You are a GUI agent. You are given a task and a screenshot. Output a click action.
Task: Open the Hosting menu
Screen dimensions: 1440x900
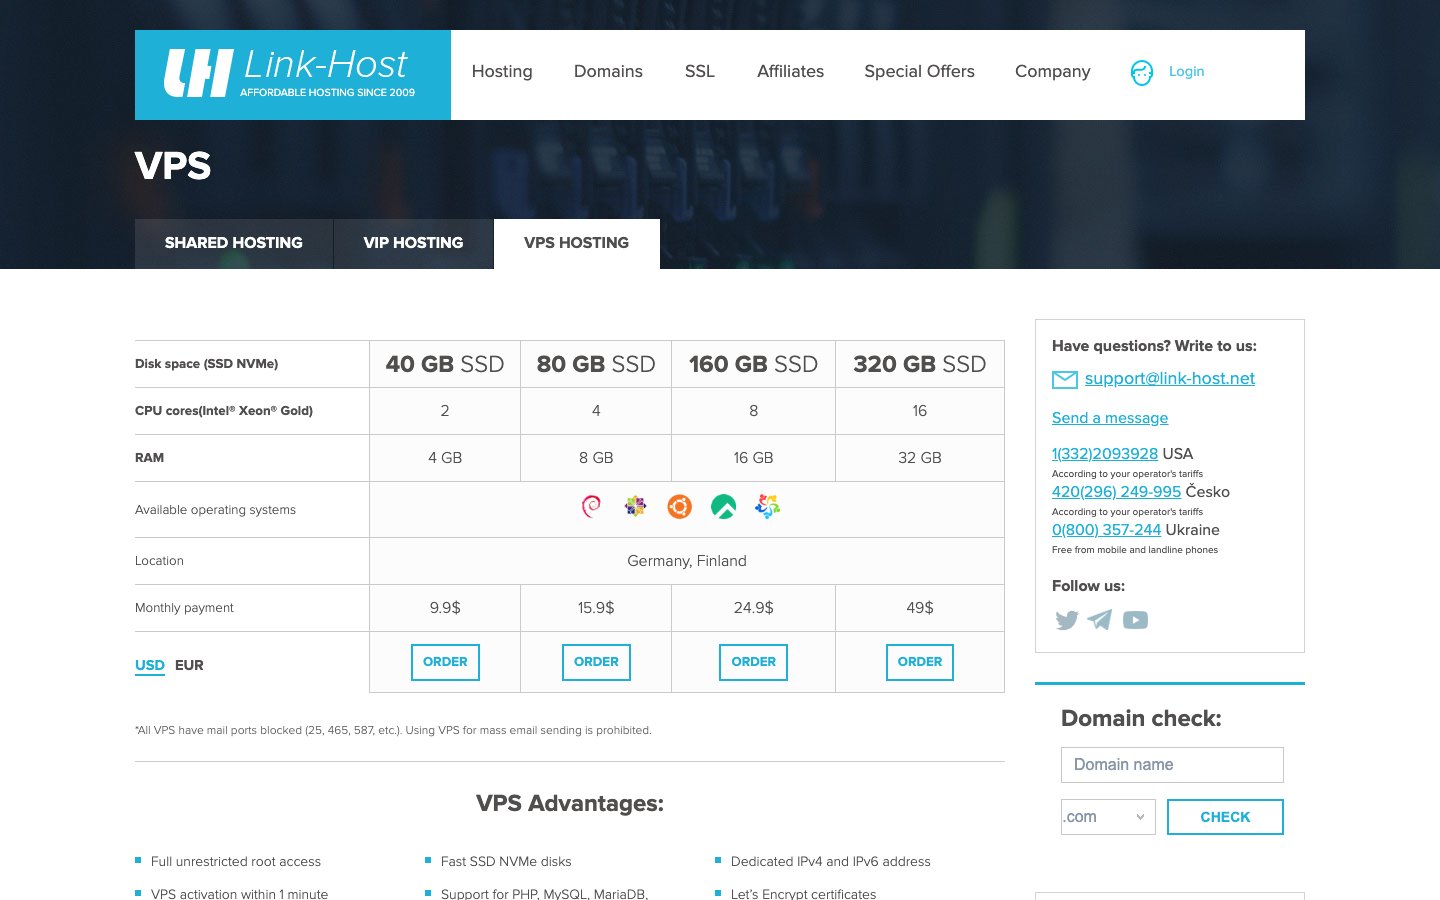[502, 72]
